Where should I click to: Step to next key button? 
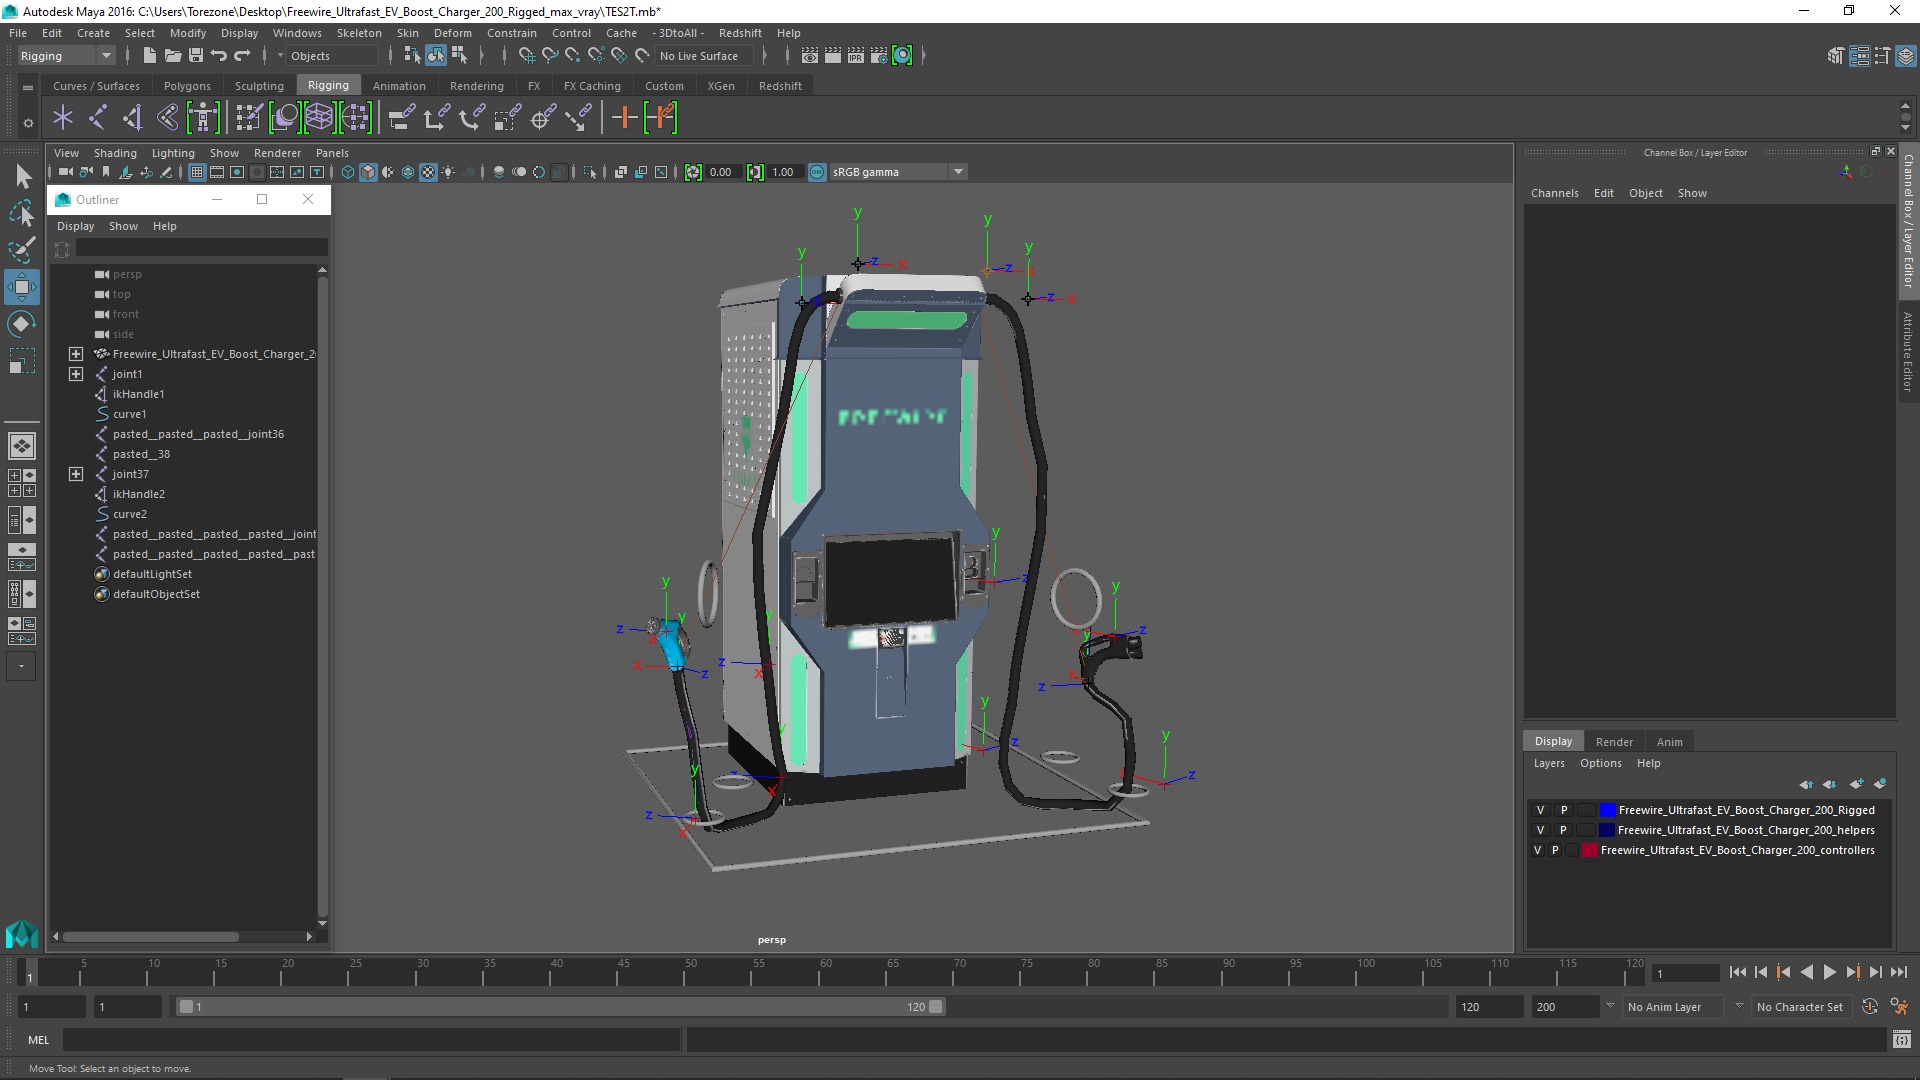(1852, 972)
